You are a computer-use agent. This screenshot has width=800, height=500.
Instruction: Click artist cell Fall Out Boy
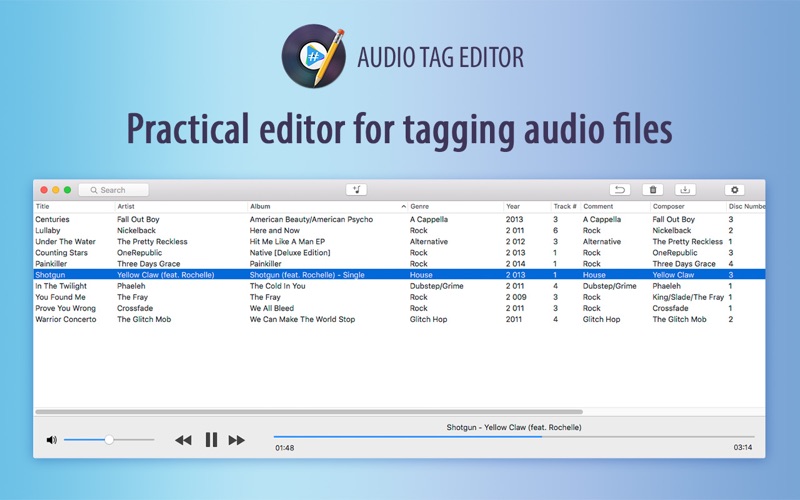(x=138, y=219)
